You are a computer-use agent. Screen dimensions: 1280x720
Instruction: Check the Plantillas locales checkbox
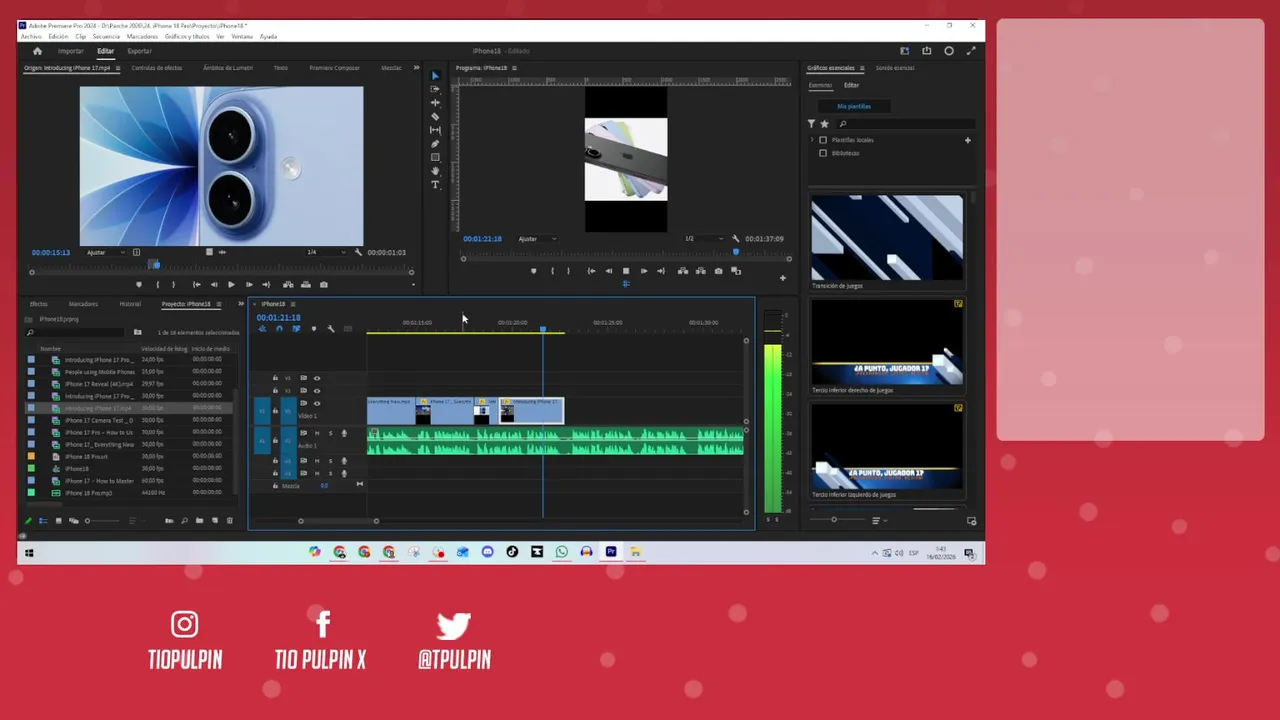click(823, 140)
